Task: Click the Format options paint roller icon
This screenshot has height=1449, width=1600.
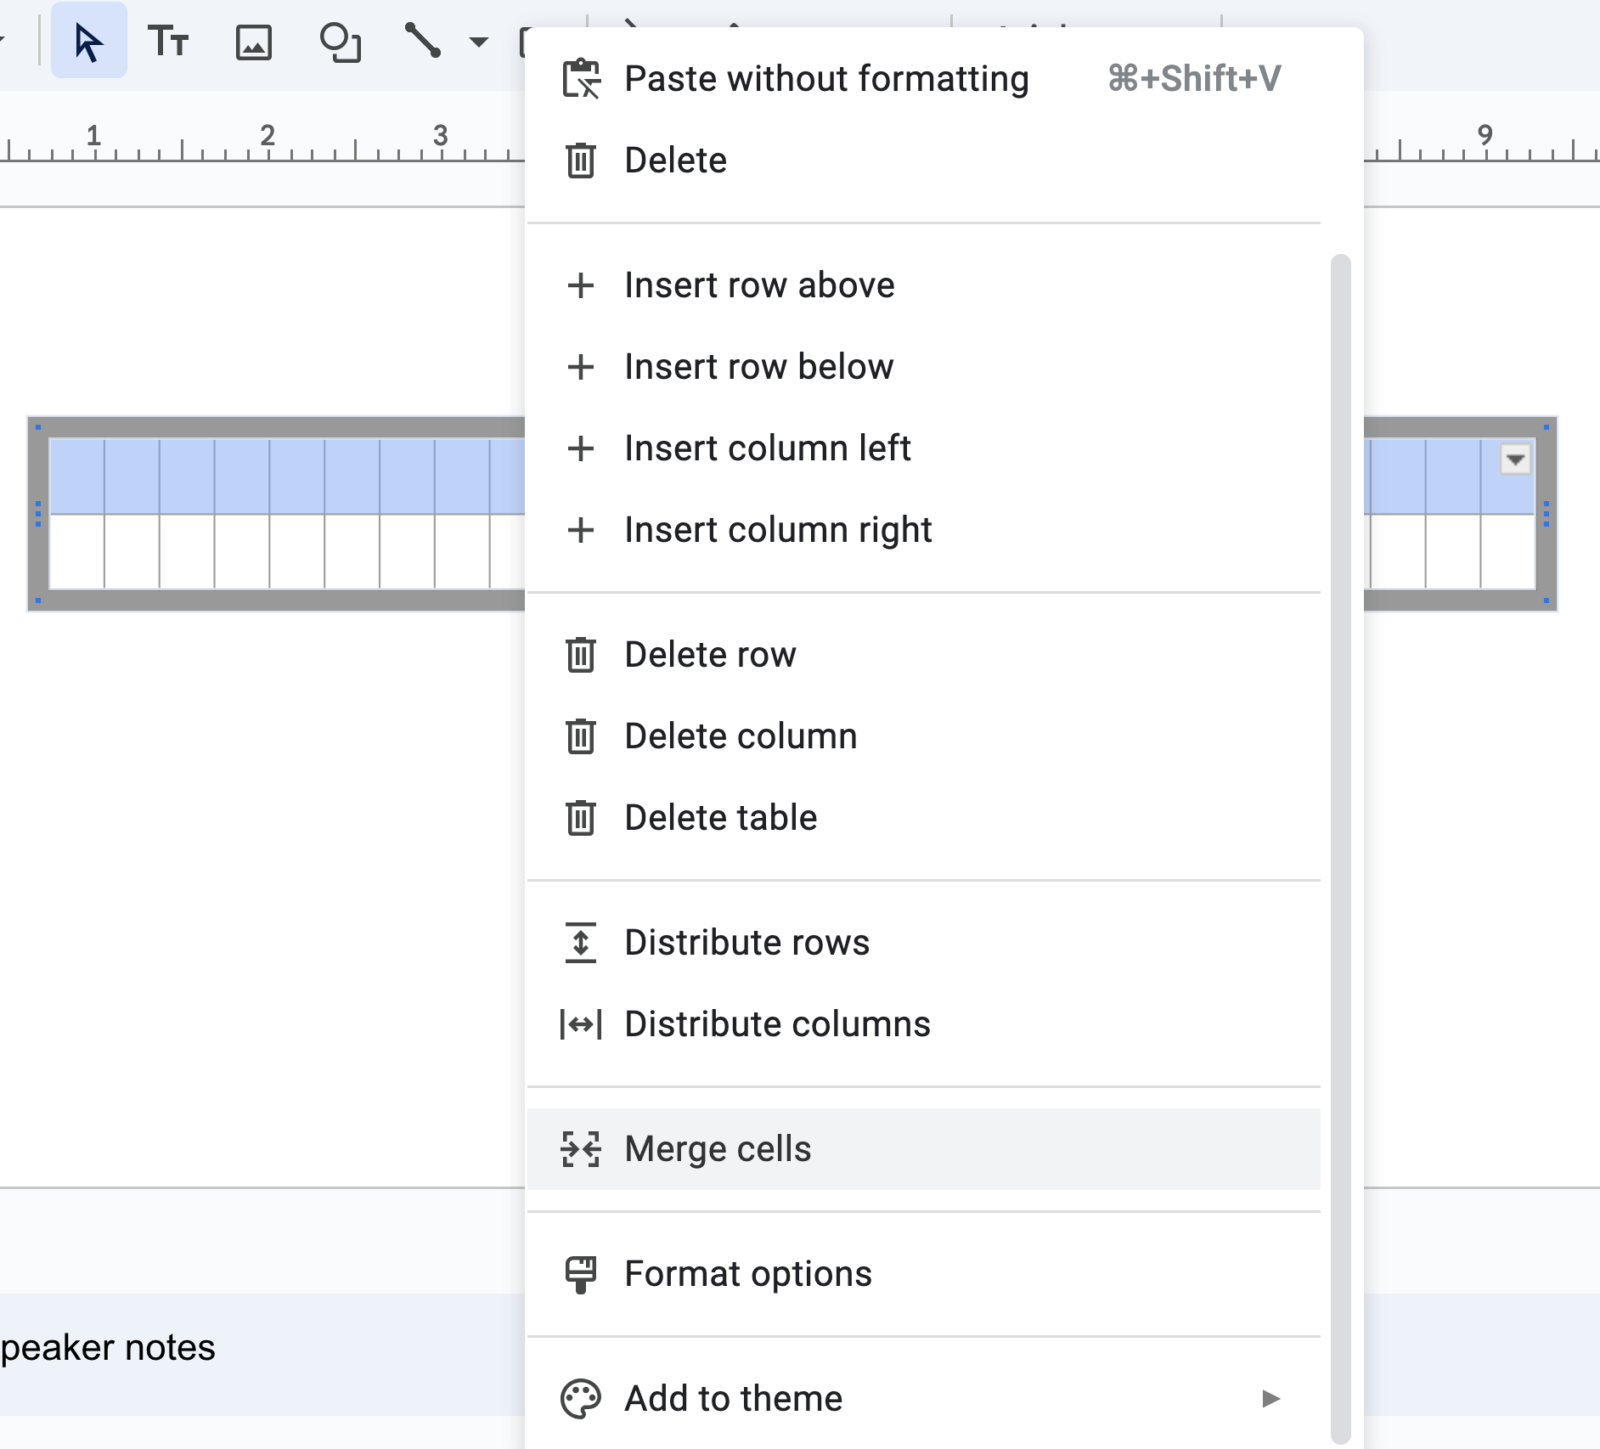Action: point(580,1274)
